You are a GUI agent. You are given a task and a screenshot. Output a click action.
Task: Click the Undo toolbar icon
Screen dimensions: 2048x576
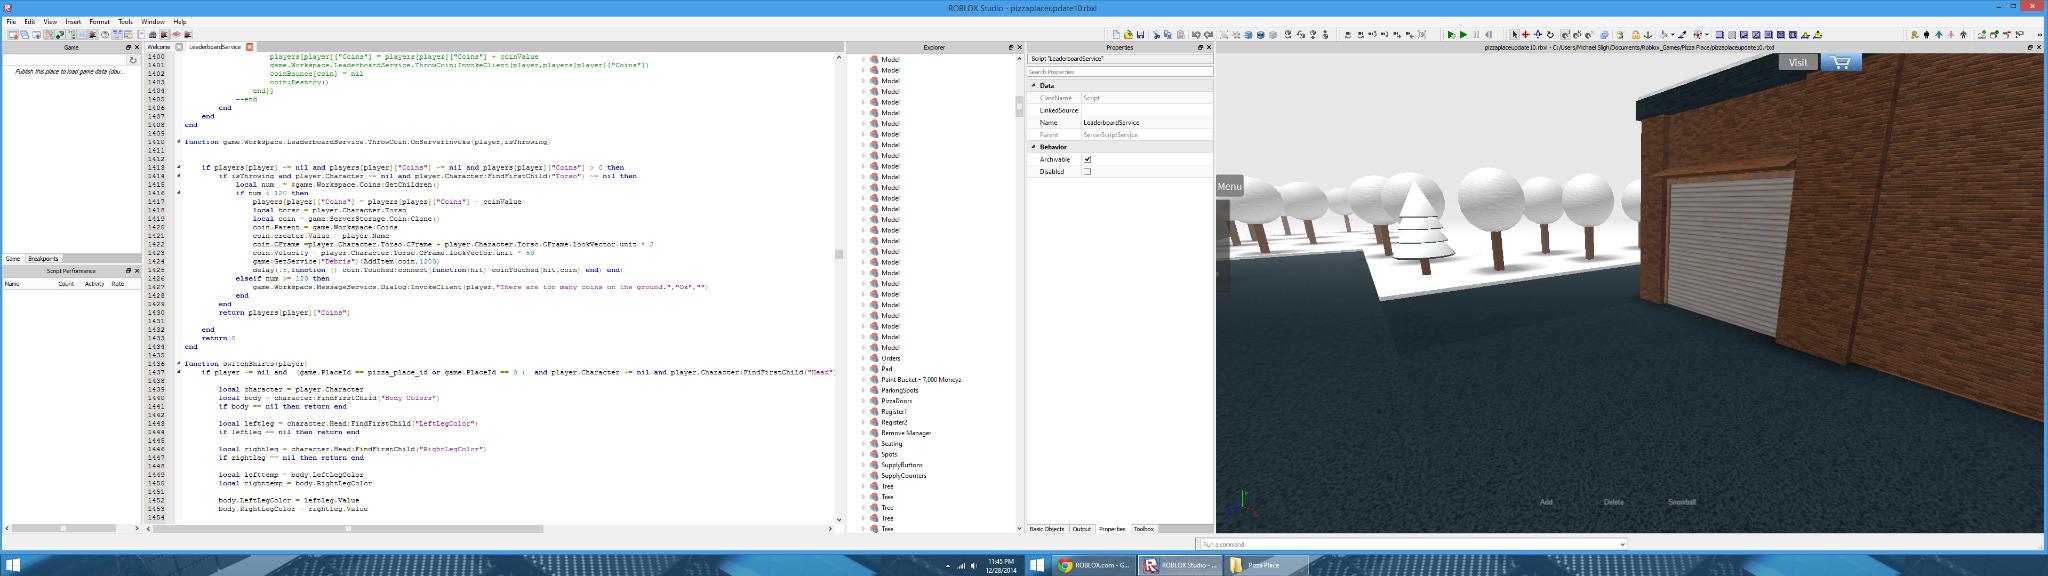pos(1196,34)
